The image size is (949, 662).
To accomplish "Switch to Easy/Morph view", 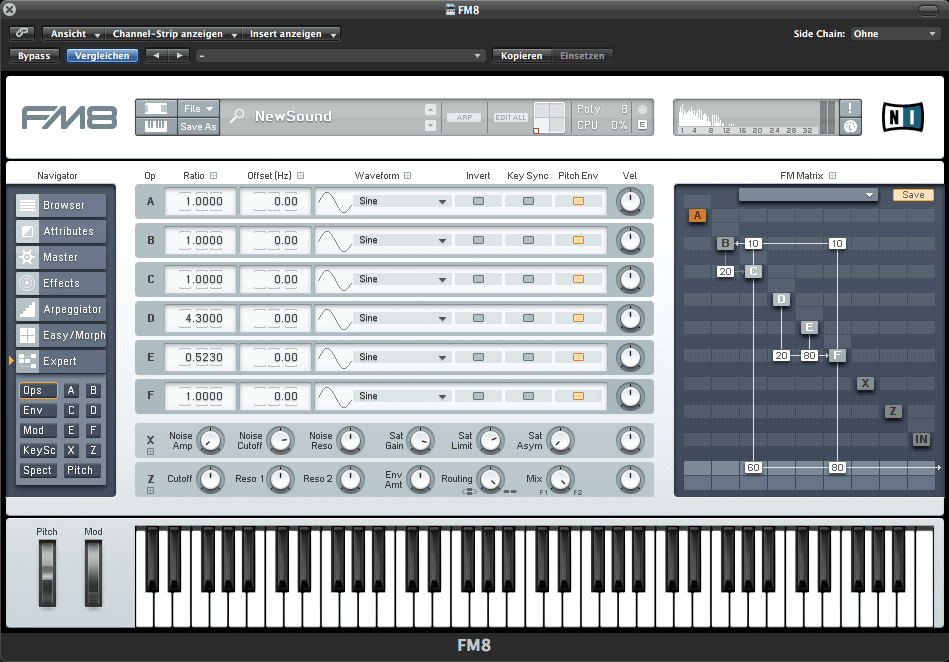I will pyautogui.click(x=59, y=335).
